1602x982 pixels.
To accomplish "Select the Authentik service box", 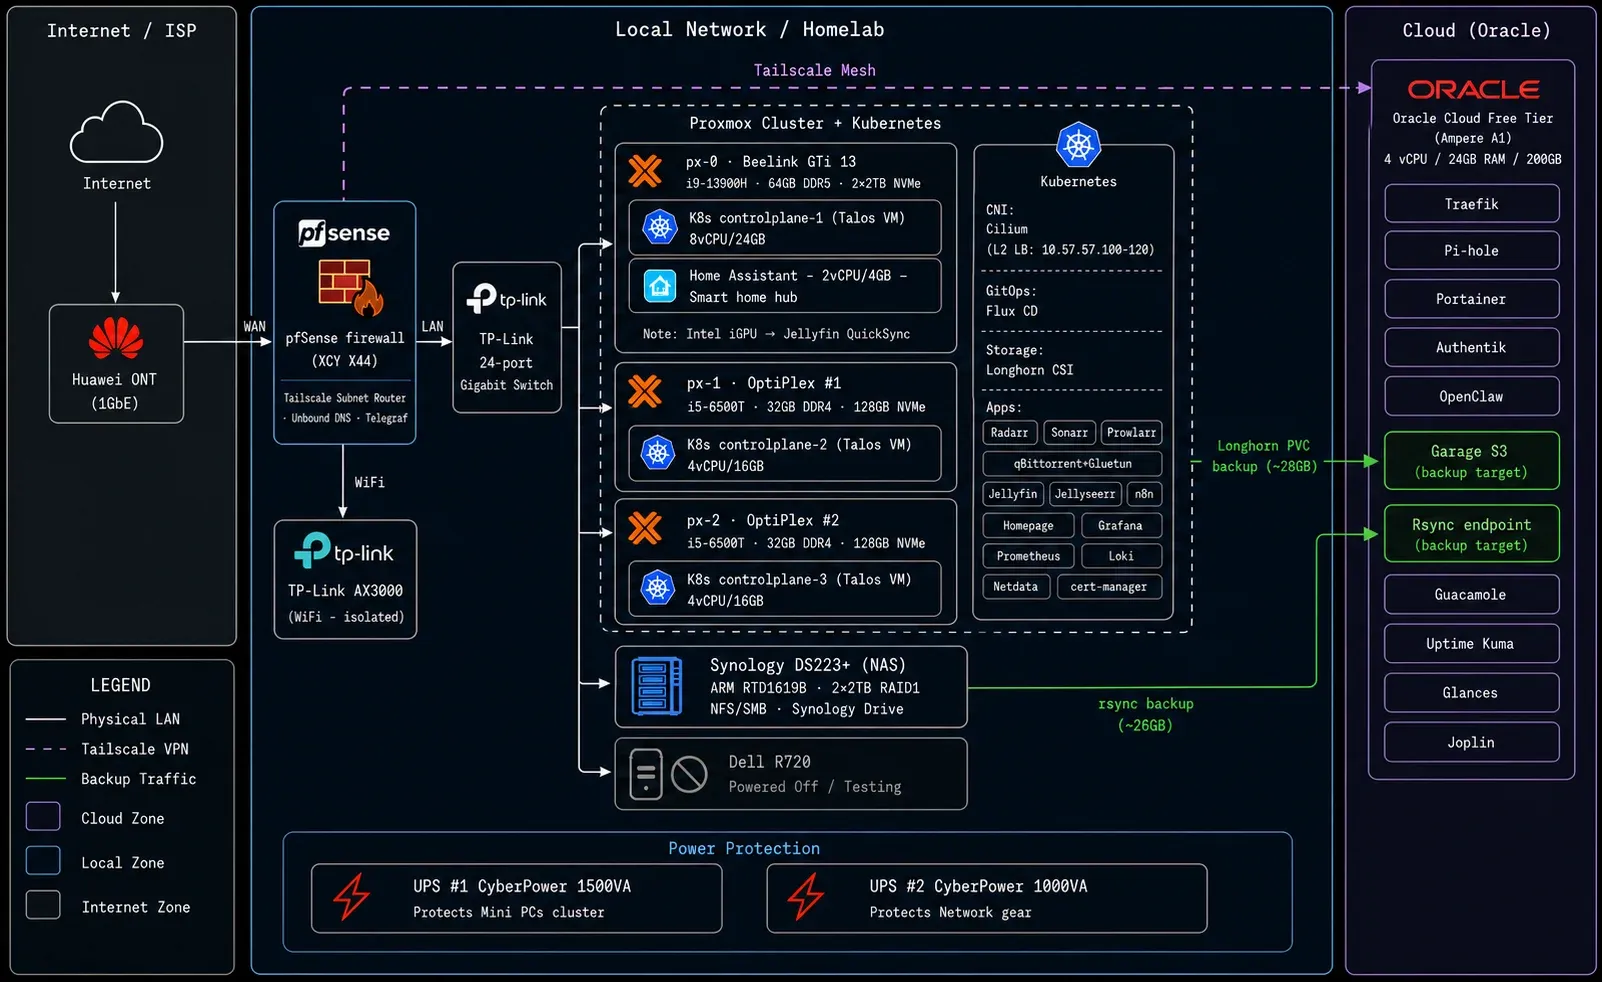I will pos(1472,347).
